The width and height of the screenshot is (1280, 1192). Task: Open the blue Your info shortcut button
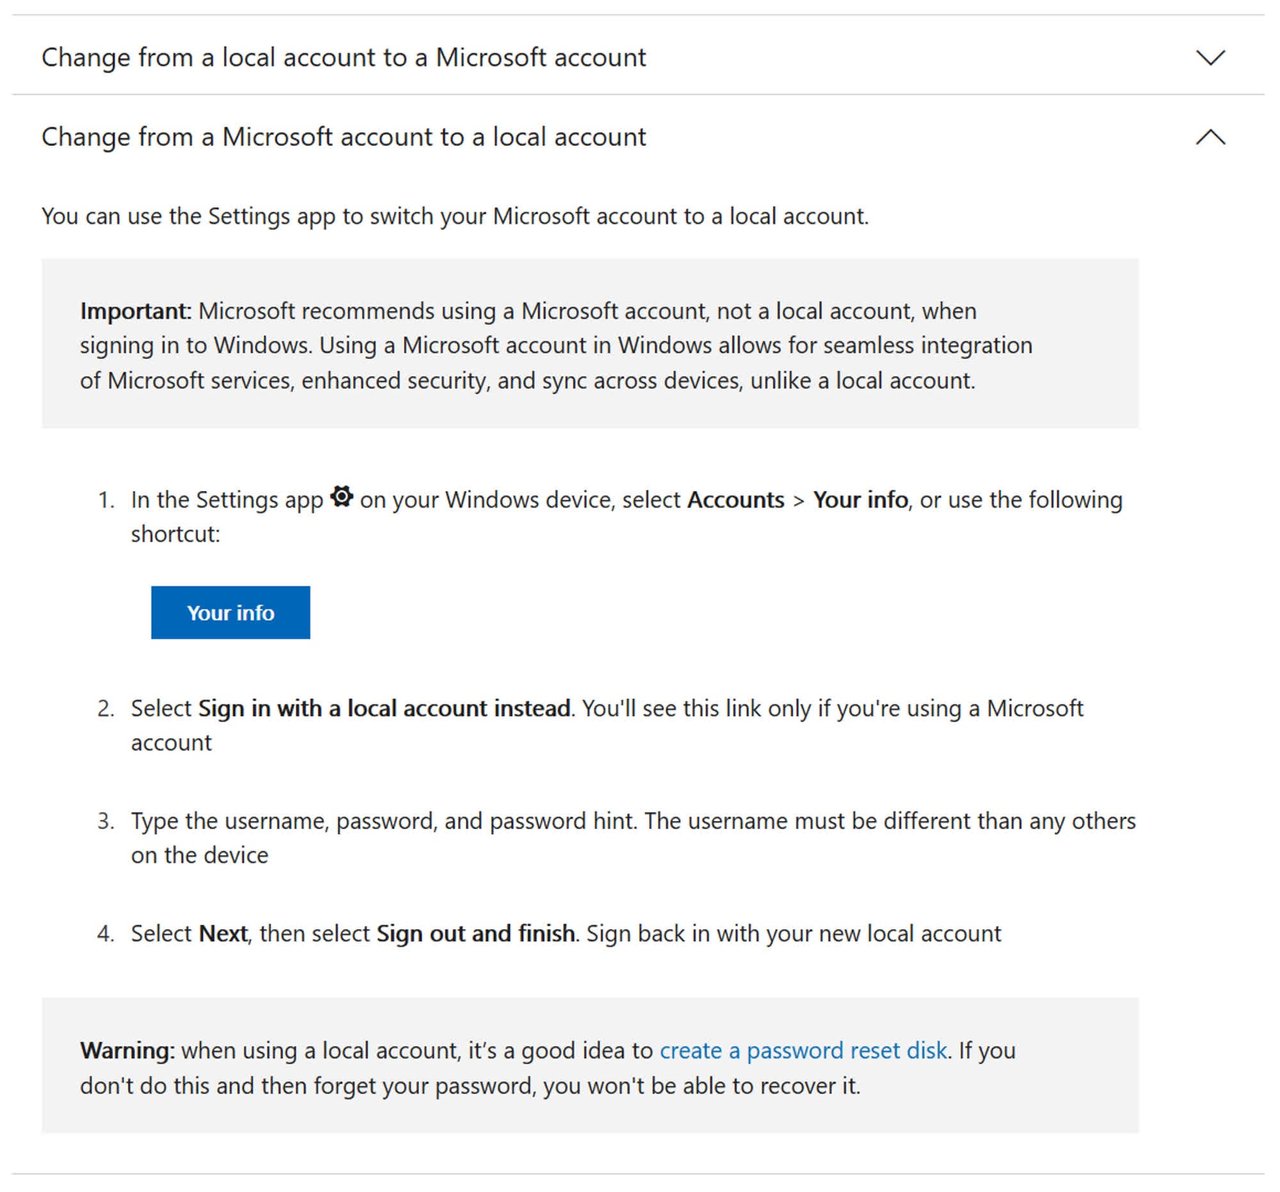pos(230,612)
